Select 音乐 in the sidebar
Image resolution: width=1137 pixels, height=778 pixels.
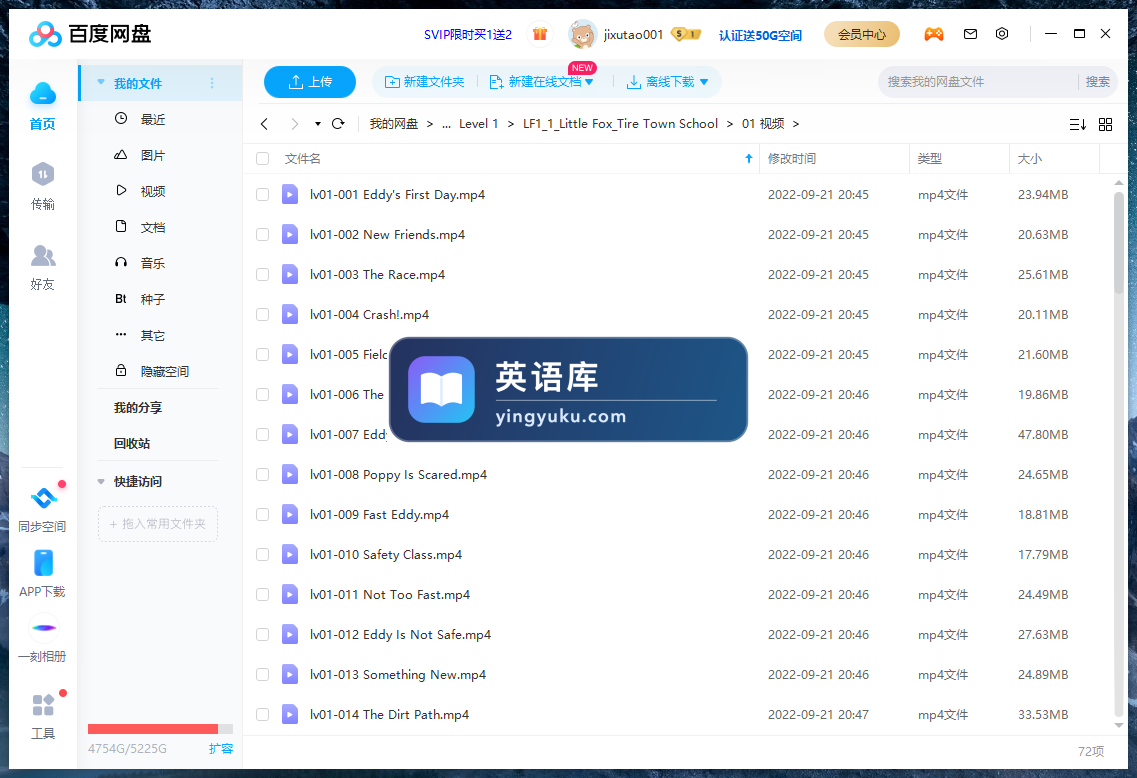click(152, 263)
